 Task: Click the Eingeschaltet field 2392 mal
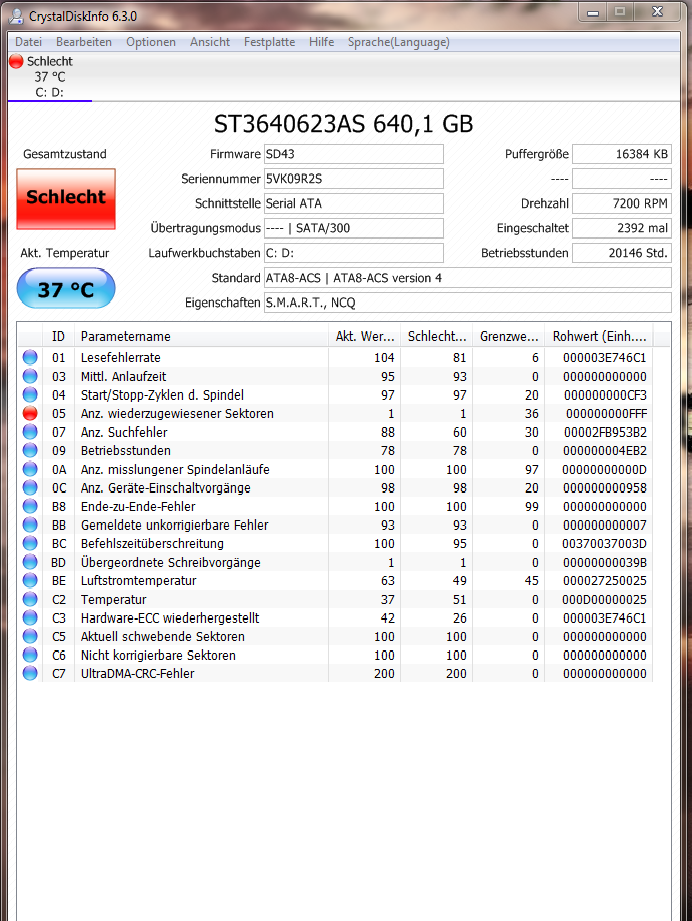[x=622, y=228]
